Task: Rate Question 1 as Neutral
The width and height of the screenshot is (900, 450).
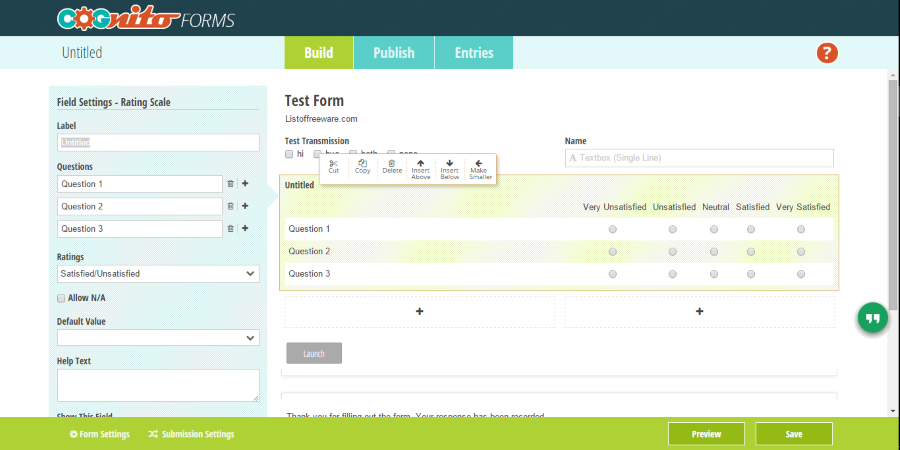Action: (714, 229)
